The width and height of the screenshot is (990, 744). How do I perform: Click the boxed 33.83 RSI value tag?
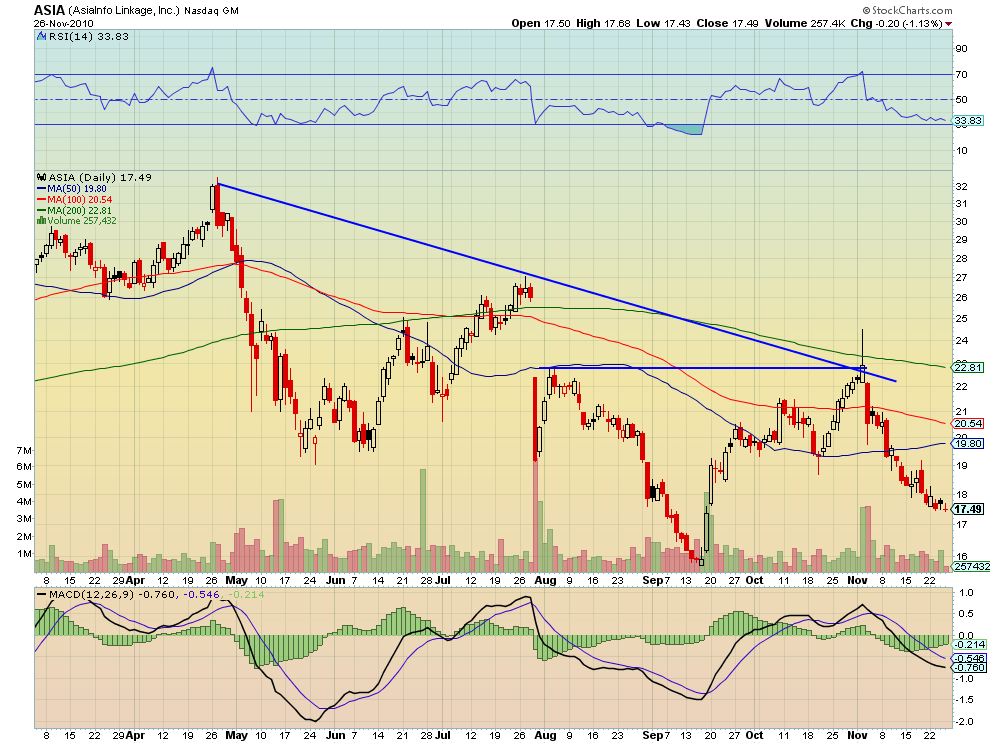[968, 121]
